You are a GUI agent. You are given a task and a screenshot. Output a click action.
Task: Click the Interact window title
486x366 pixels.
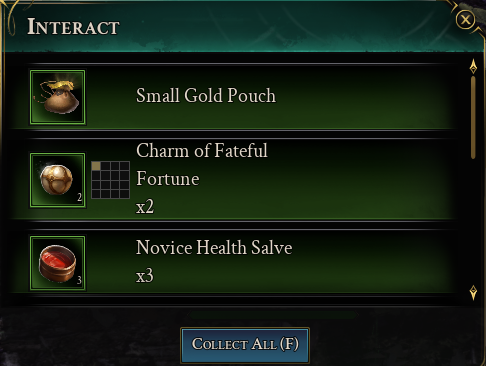coord(73,27)
